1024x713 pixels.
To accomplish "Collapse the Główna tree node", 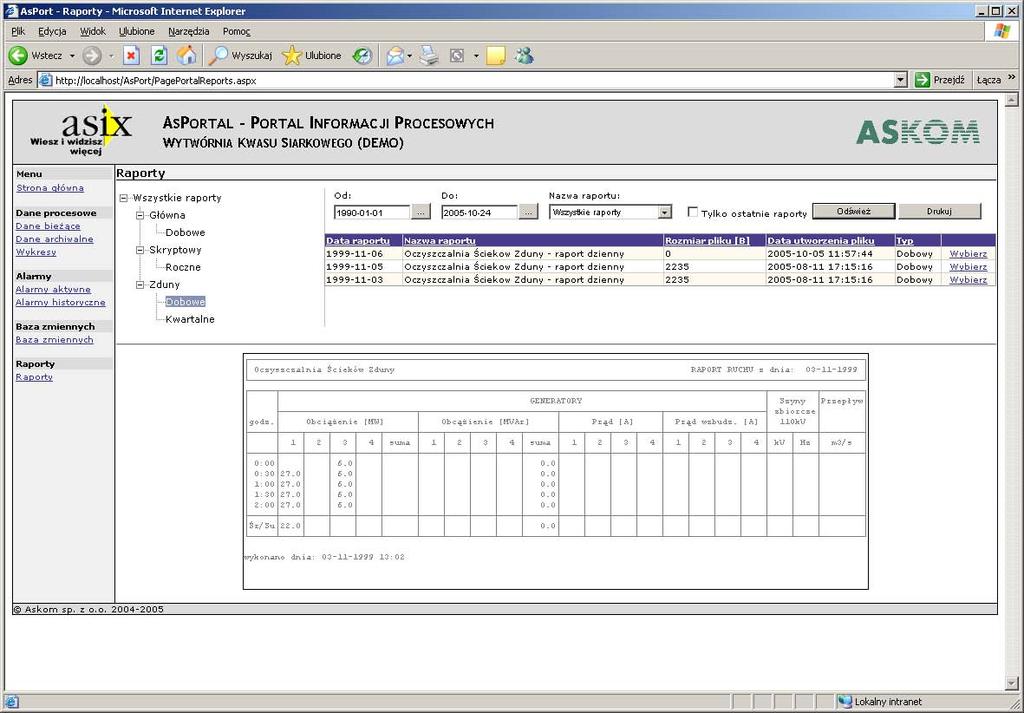I will click(140, 215).
